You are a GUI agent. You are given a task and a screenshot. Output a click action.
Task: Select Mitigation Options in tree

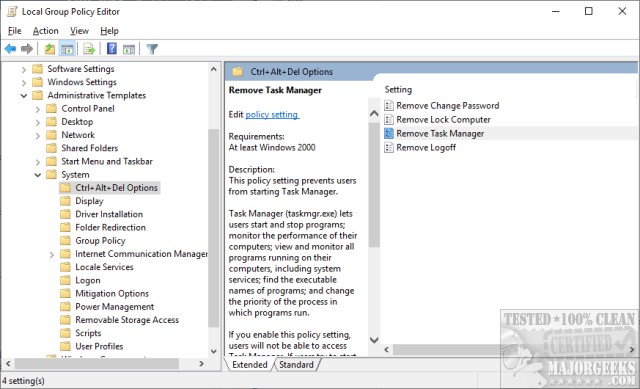(x=112, y=293)
